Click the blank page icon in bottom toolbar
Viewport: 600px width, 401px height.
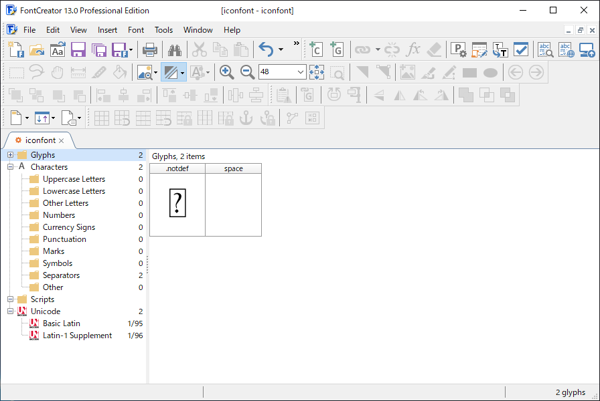click(16, 118)
